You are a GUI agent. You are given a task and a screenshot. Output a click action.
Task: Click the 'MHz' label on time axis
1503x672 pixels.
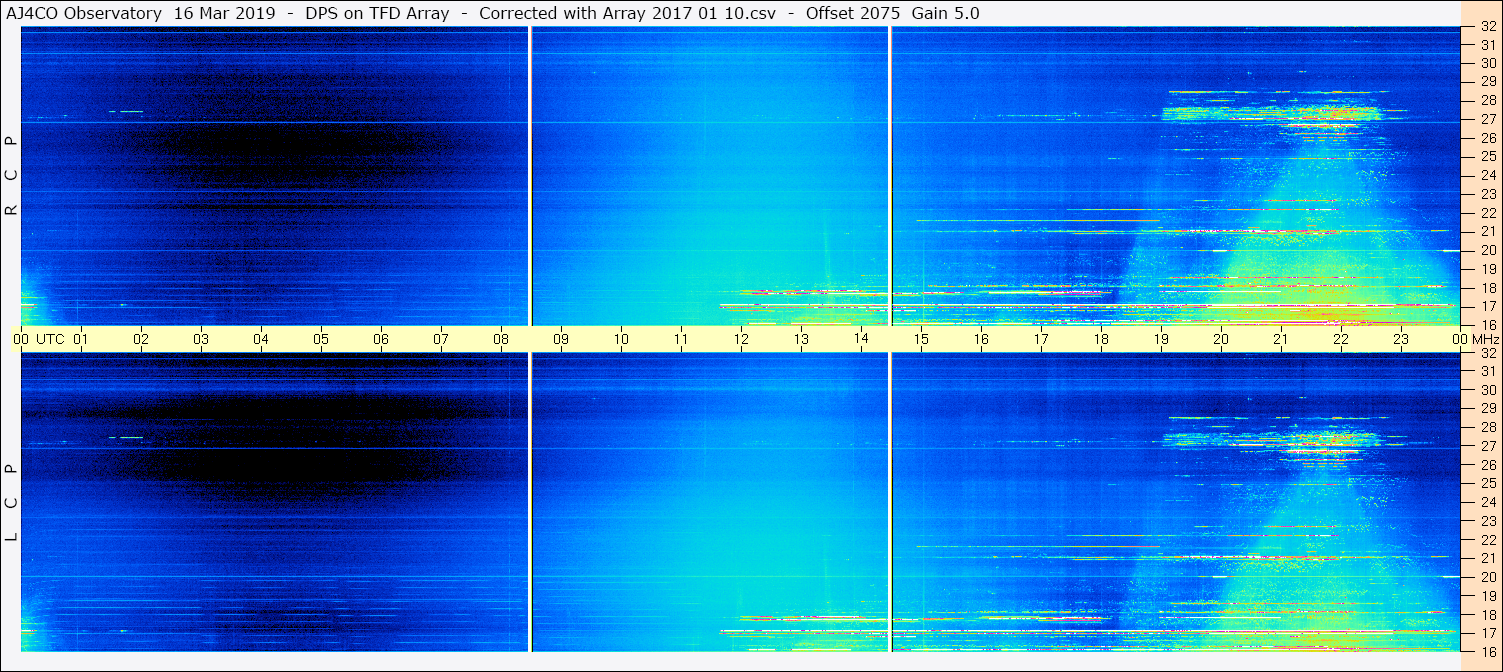(x=1485, y=339)
